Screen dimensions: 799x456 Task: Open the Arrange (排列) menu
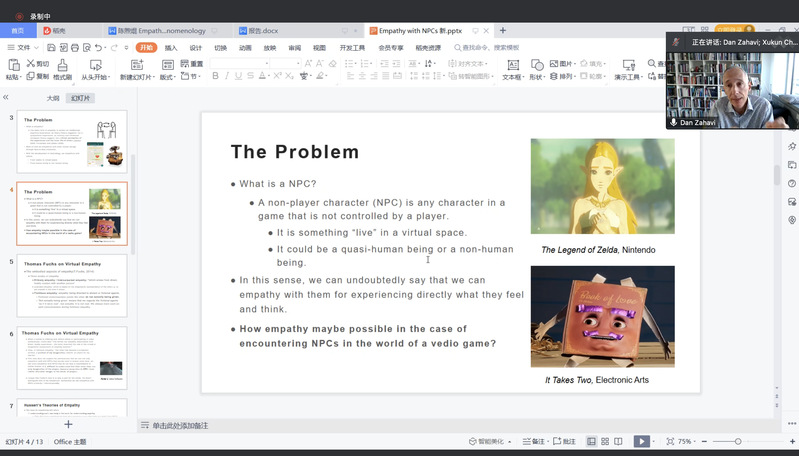coord(563,76)
